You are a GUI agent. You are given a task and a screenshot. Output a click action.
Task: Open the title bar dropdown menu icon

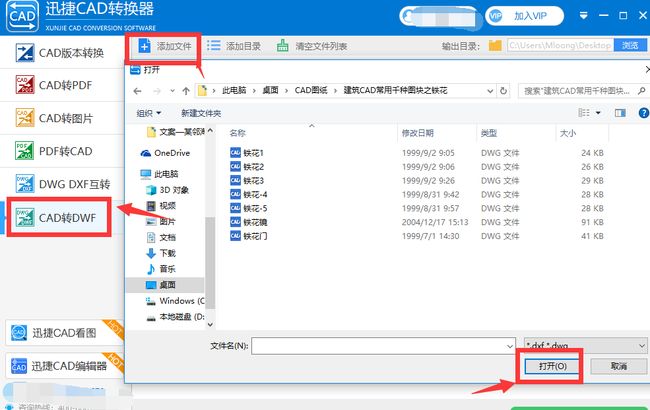tap(583, 16)
